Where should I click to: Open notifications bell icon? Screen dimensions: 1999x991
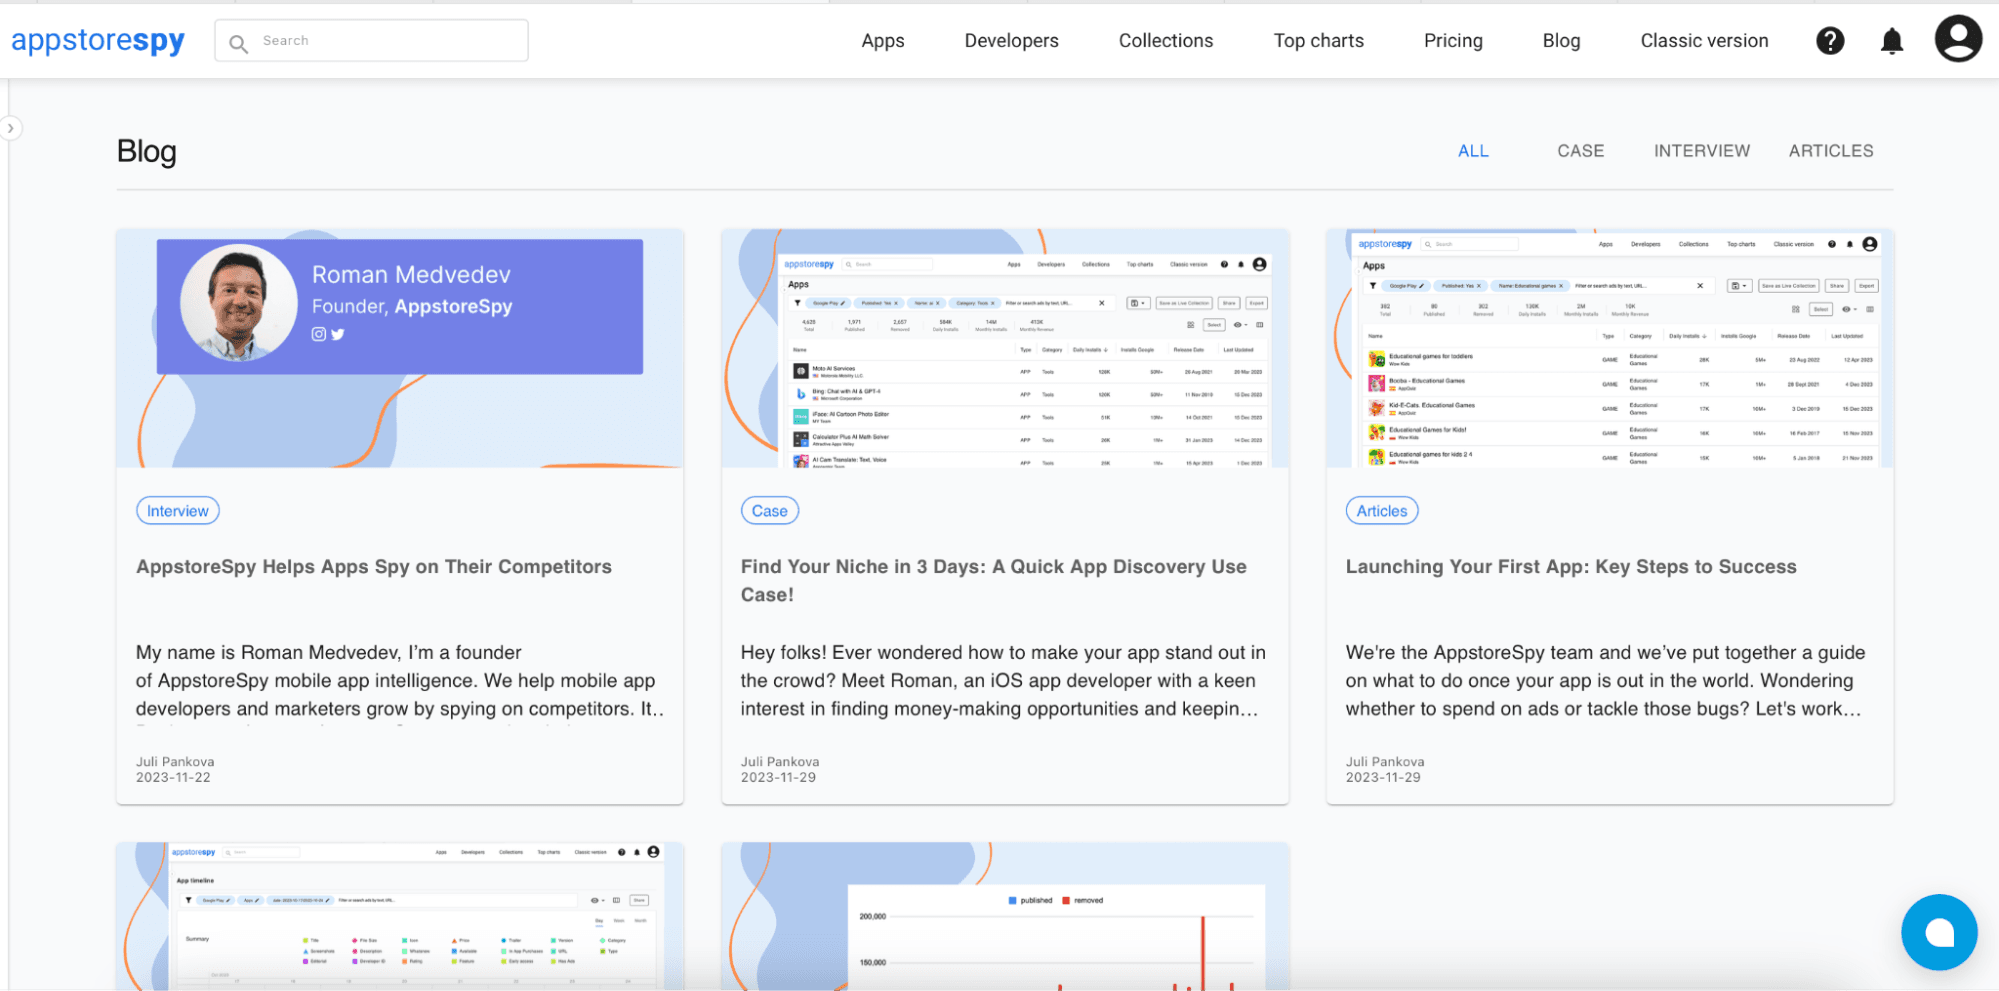tap(1891, 41)
